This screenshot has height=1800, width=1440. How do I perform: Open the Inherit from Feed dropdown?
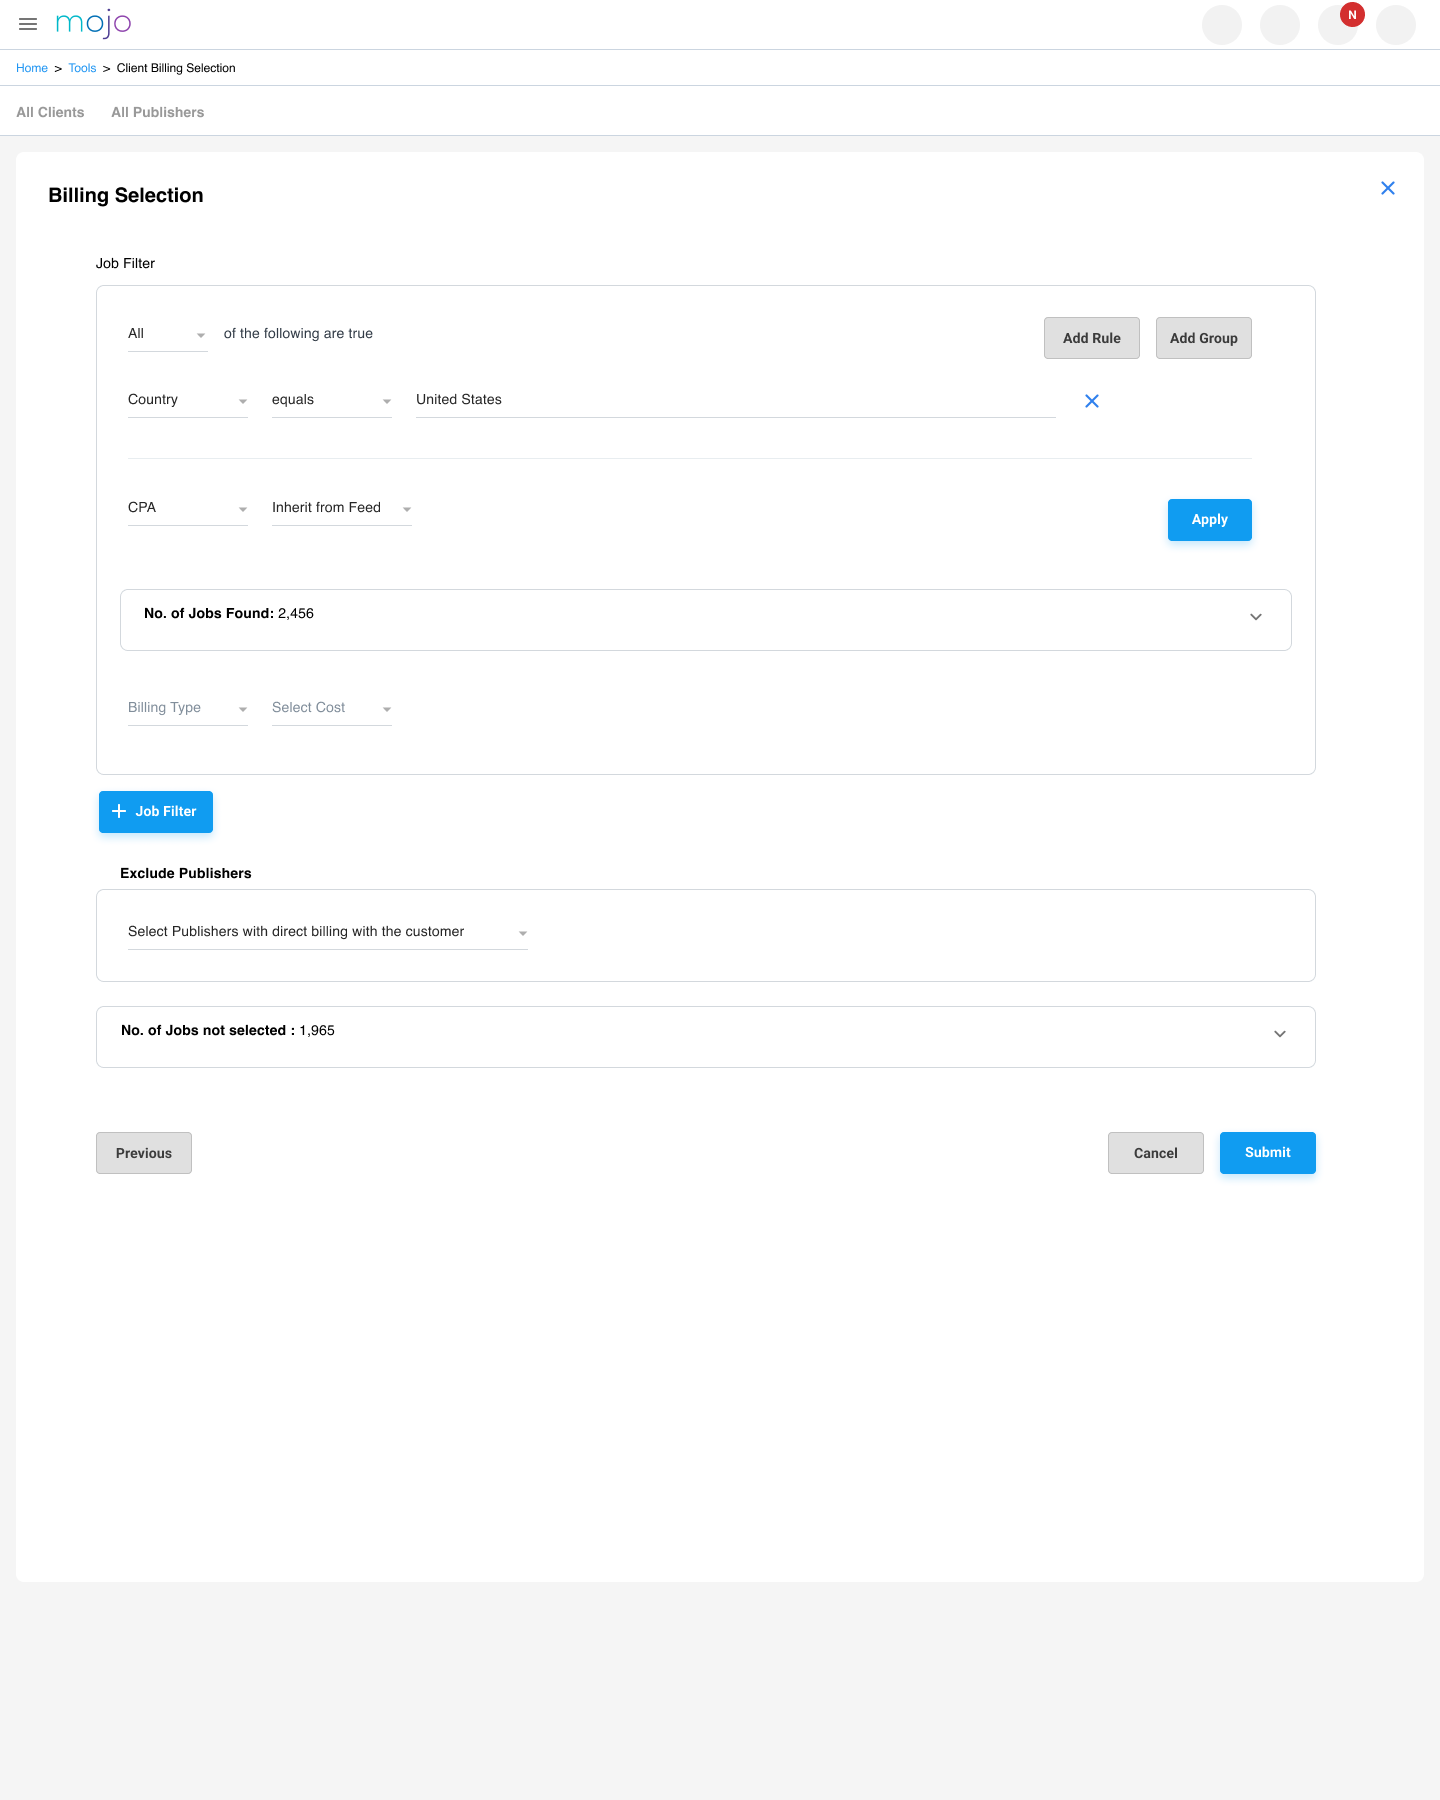pos(341,508)
